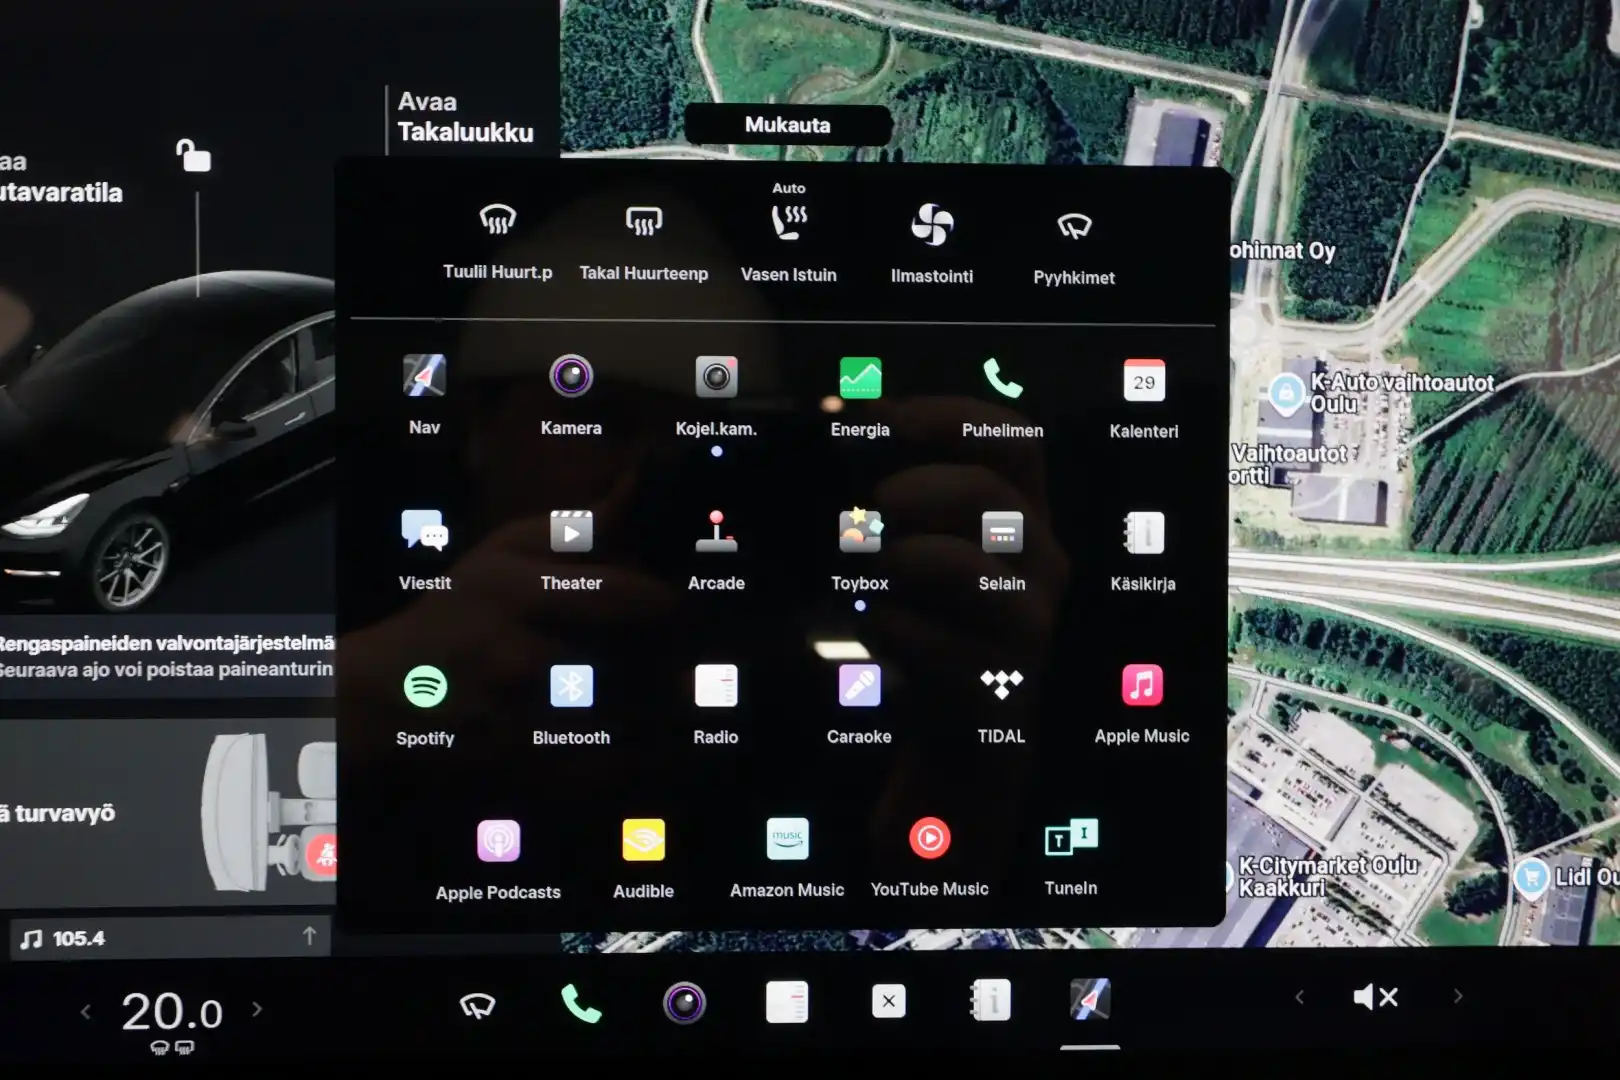
Task: Toggle Tuulil Huurt.p windshield defrost
Action: click(497, 220)
